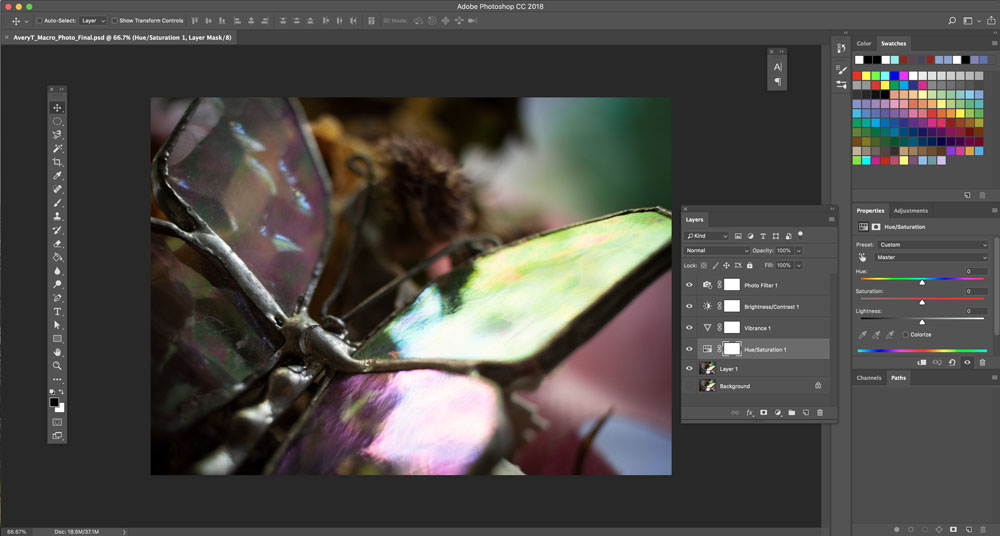This screenshot has height=536, width=1000.
Task: Open the Kind filter dropdown
Action: click(707, 236)
